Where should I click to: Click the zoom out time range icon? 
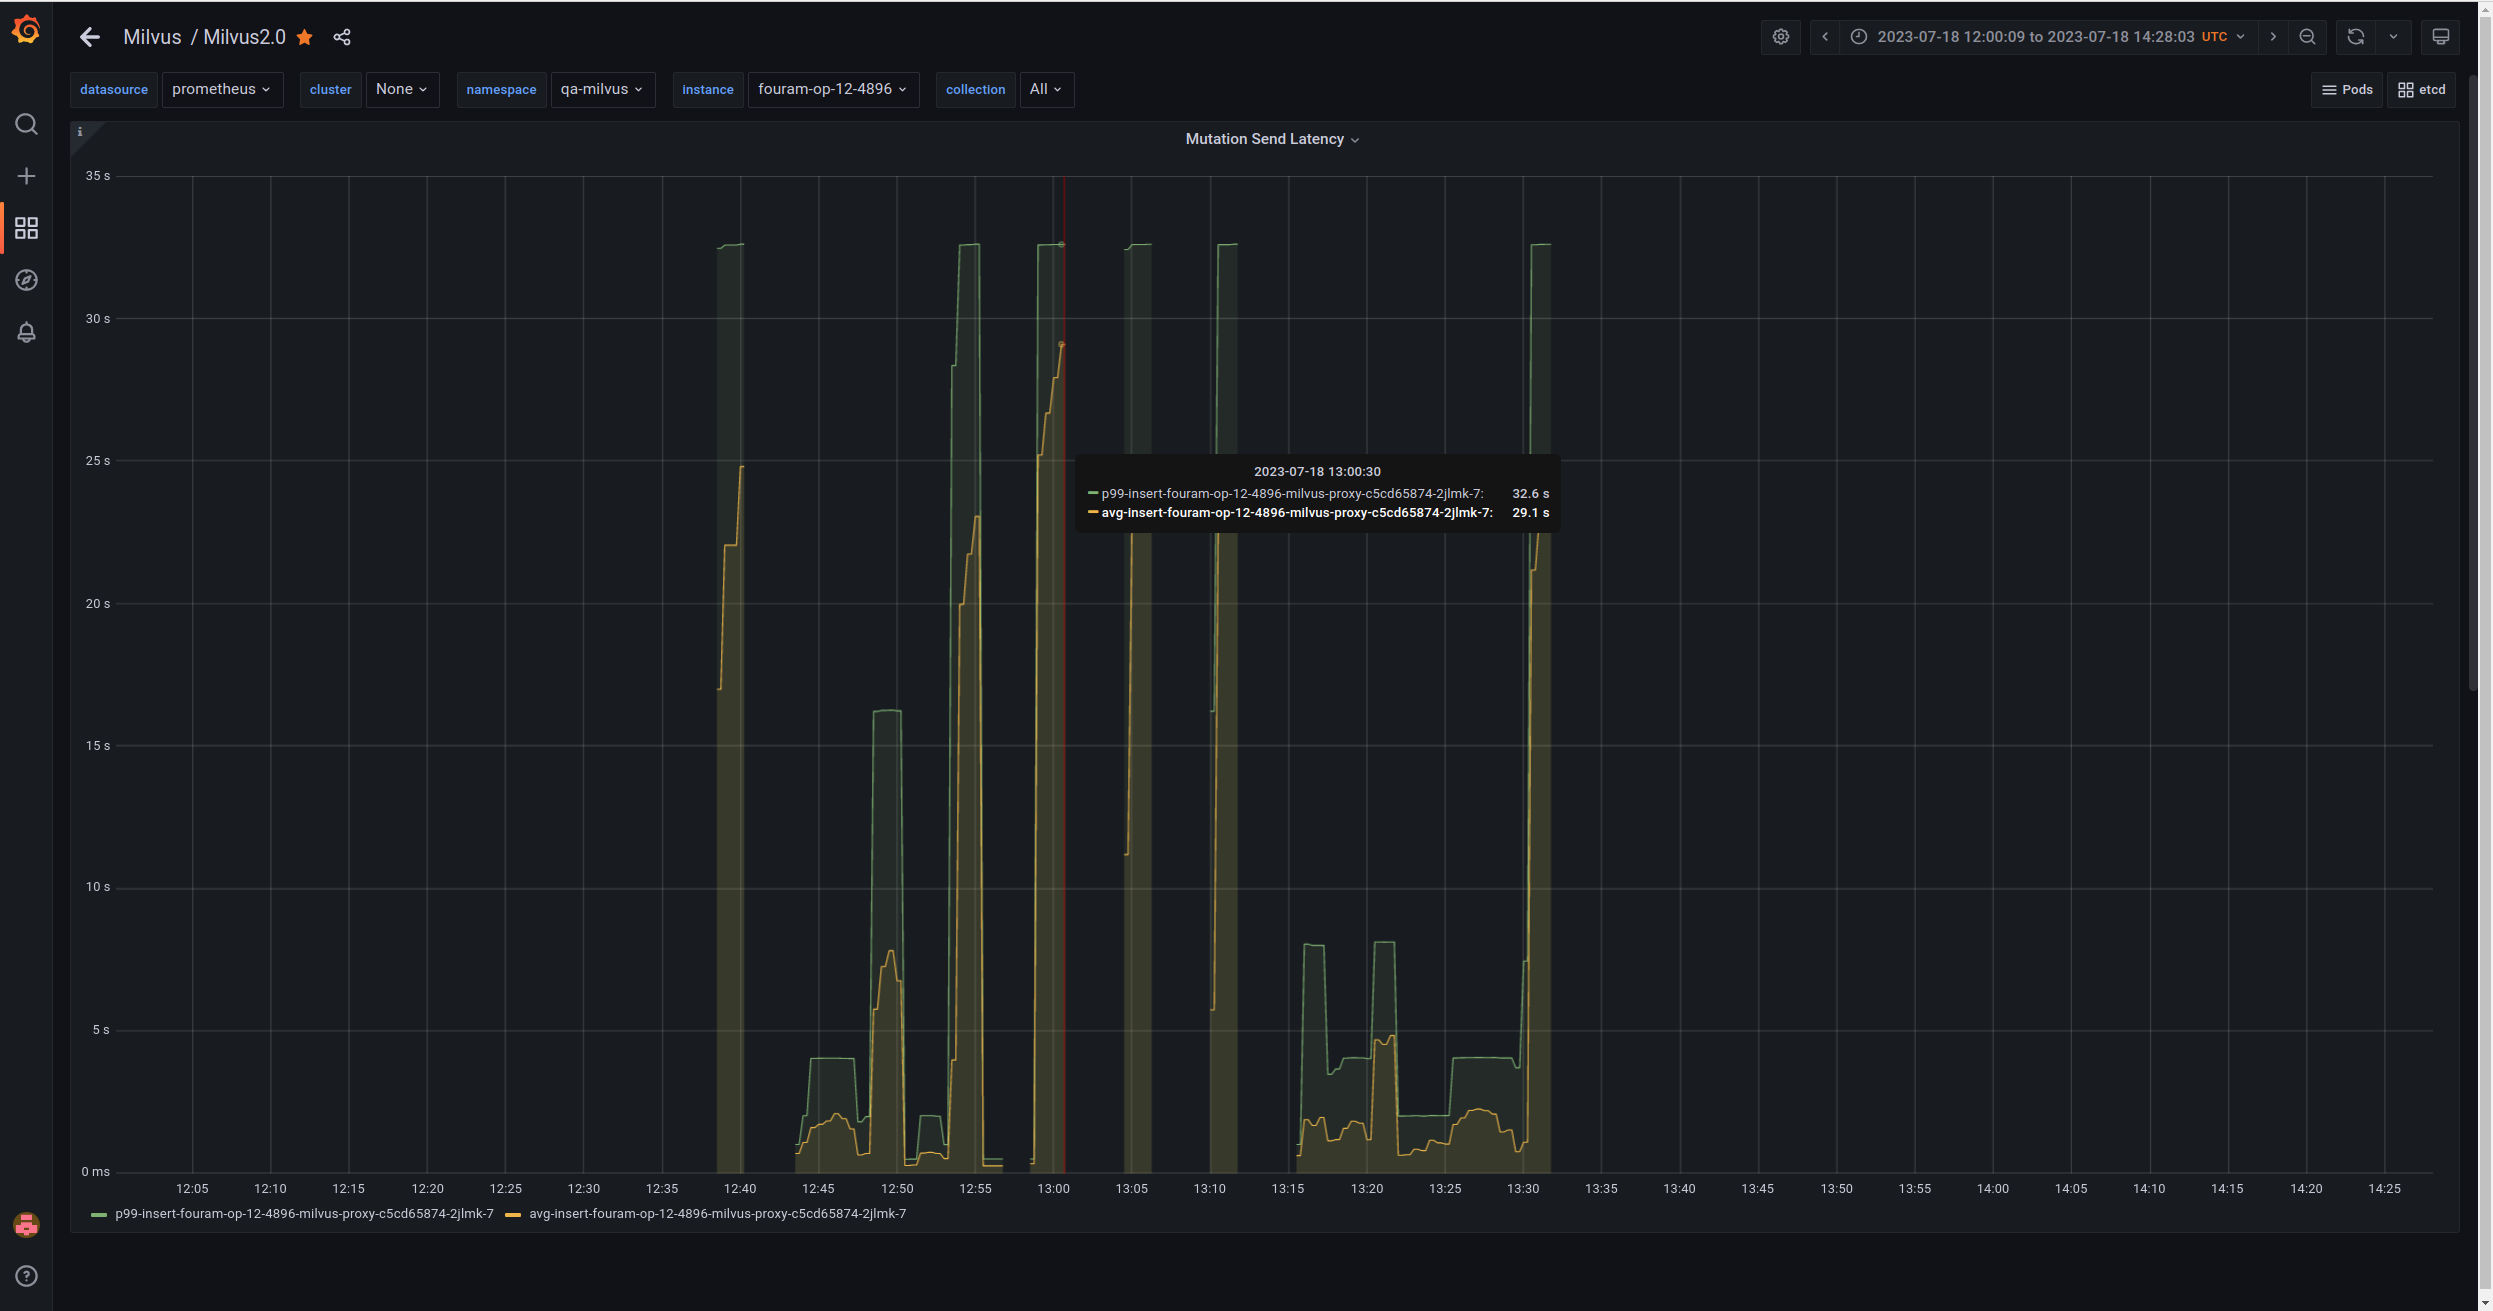[x=2307, y=37]
